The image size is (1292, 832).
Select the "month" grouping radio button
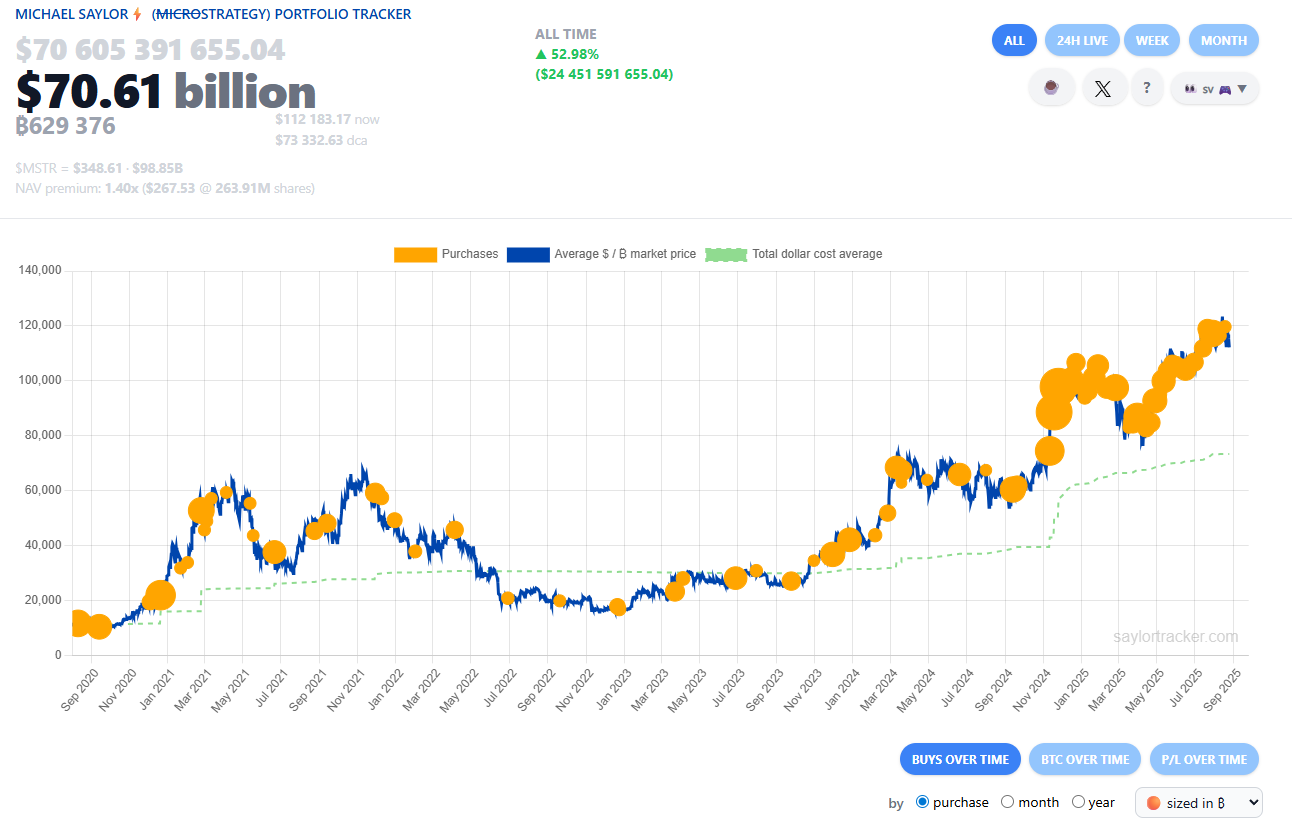(x=1008, y=802)
